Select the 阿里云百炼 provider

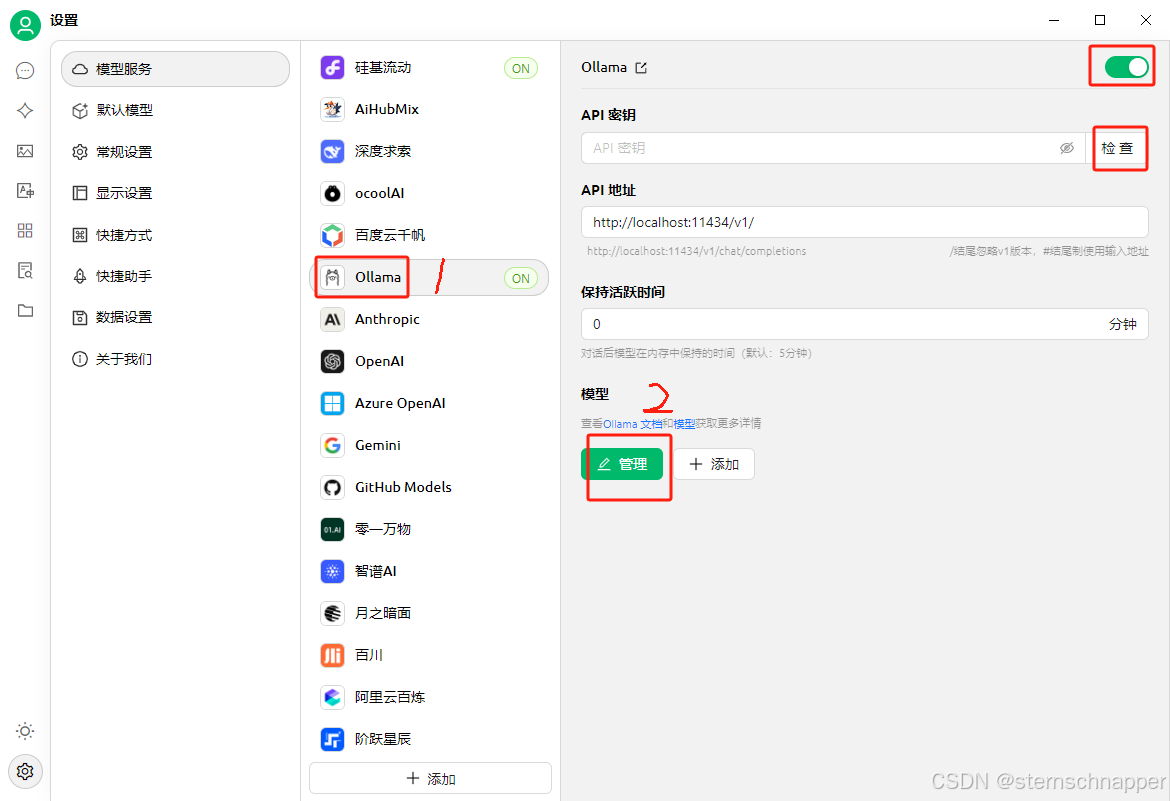coord(429,697)
